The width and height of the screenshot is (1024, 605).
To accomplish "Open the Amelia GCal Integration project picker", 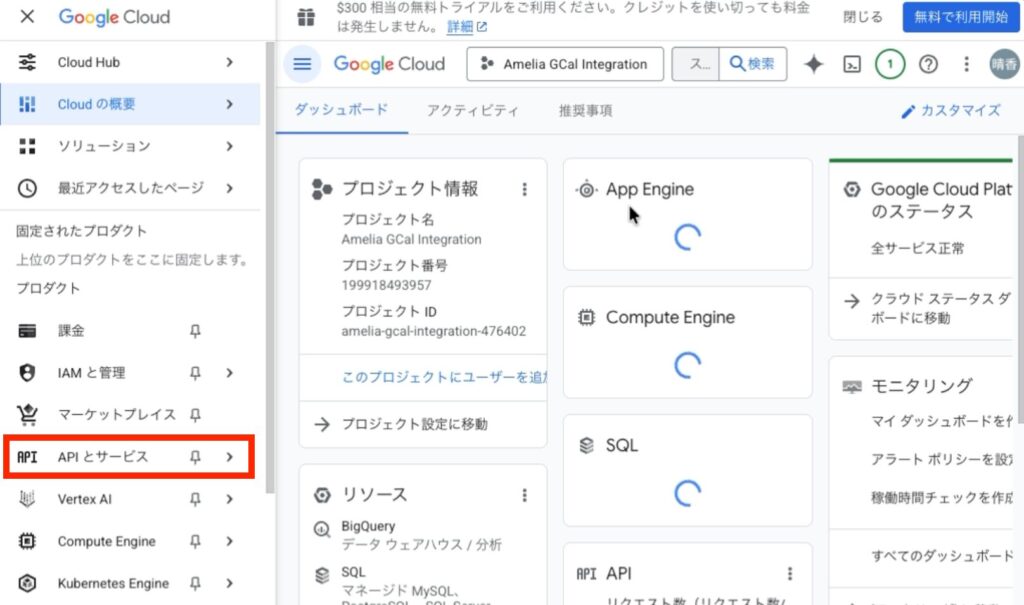I will tap(565, 64).
